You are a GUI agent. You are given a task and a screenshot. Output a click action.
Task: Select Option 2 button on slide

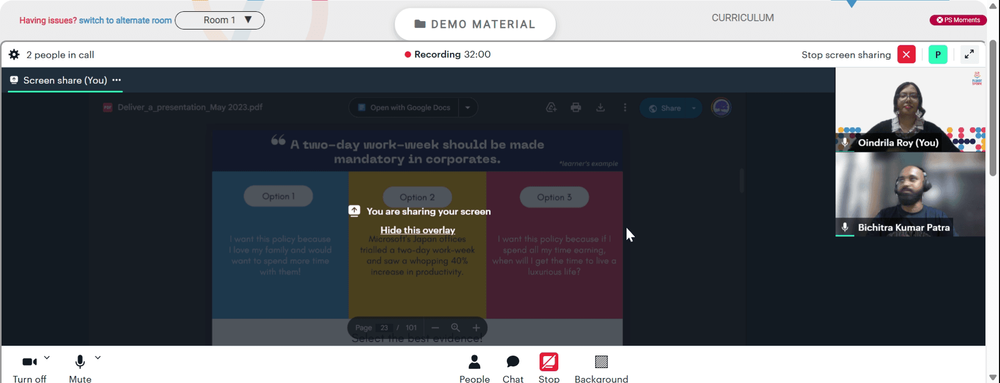coord(417,197)
